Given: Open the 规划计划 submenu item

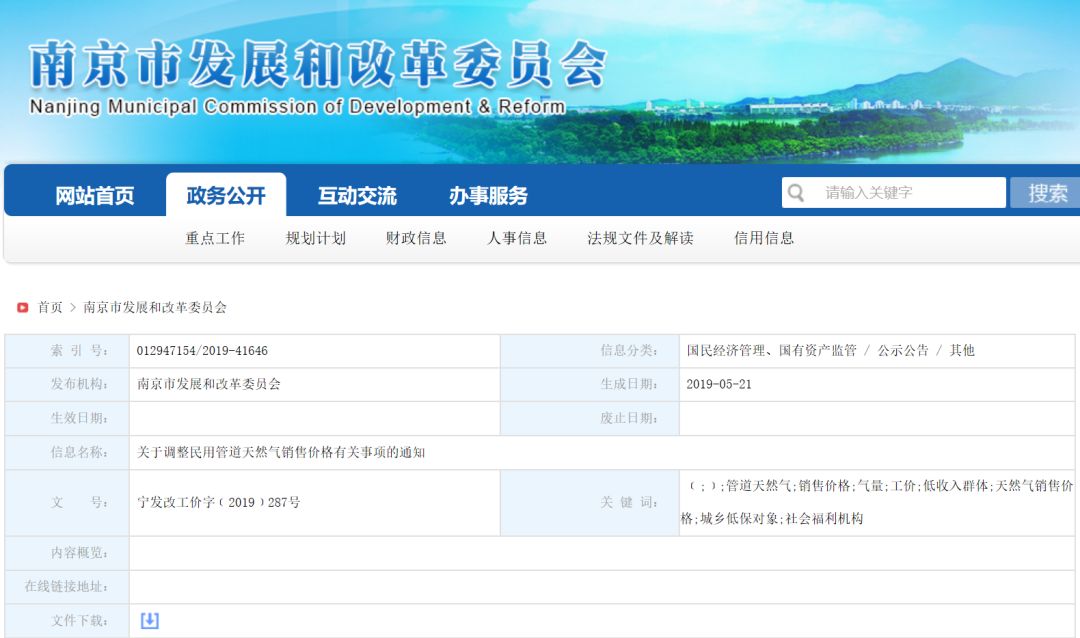Looking at the screenshot, I should tap(315, 238).
